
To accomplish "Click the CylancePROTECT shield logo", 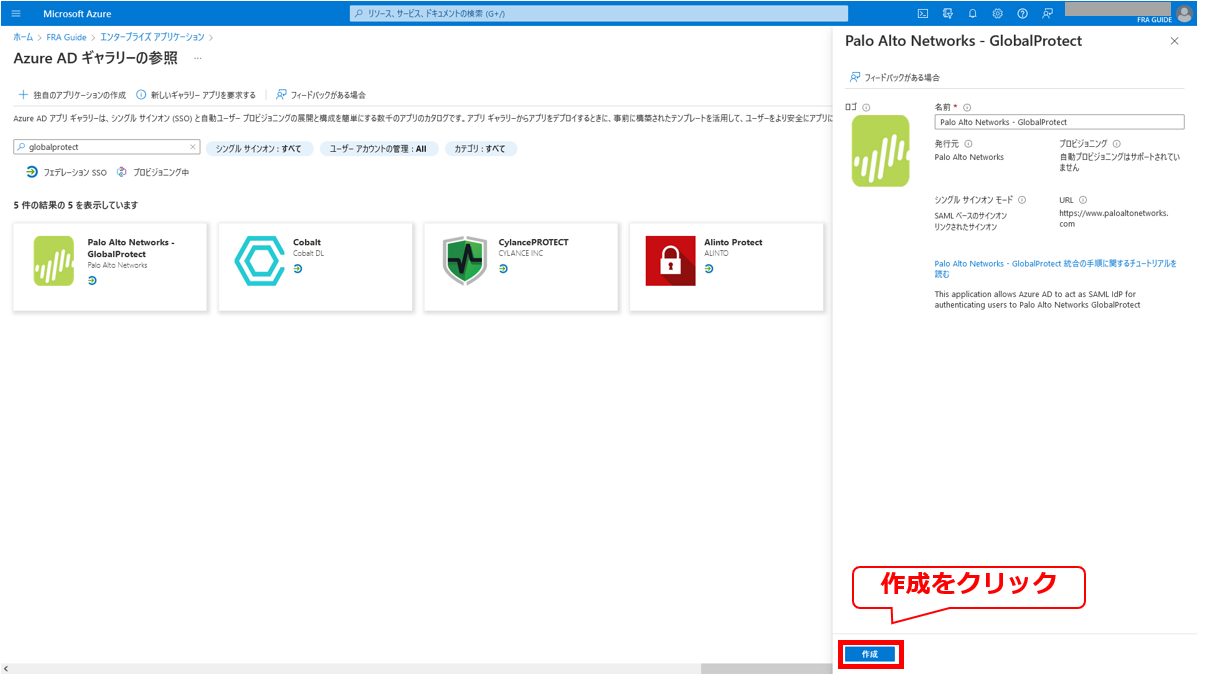I will coord(465,261).
